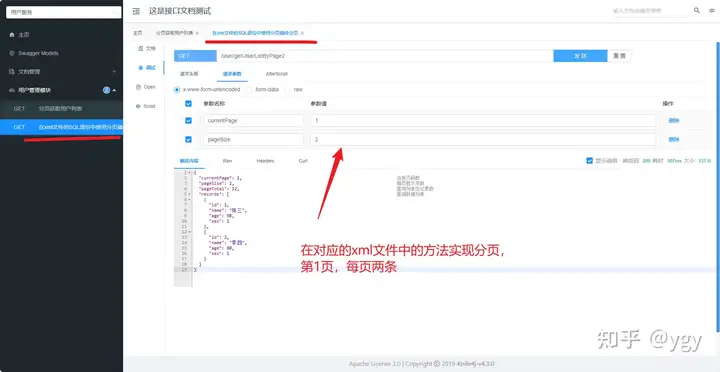Viewport: 720px width, 372px height.
Task: Collapse the JSON root fold arrow on line 1
Action: pyautogui.click(x=190, y=173)
